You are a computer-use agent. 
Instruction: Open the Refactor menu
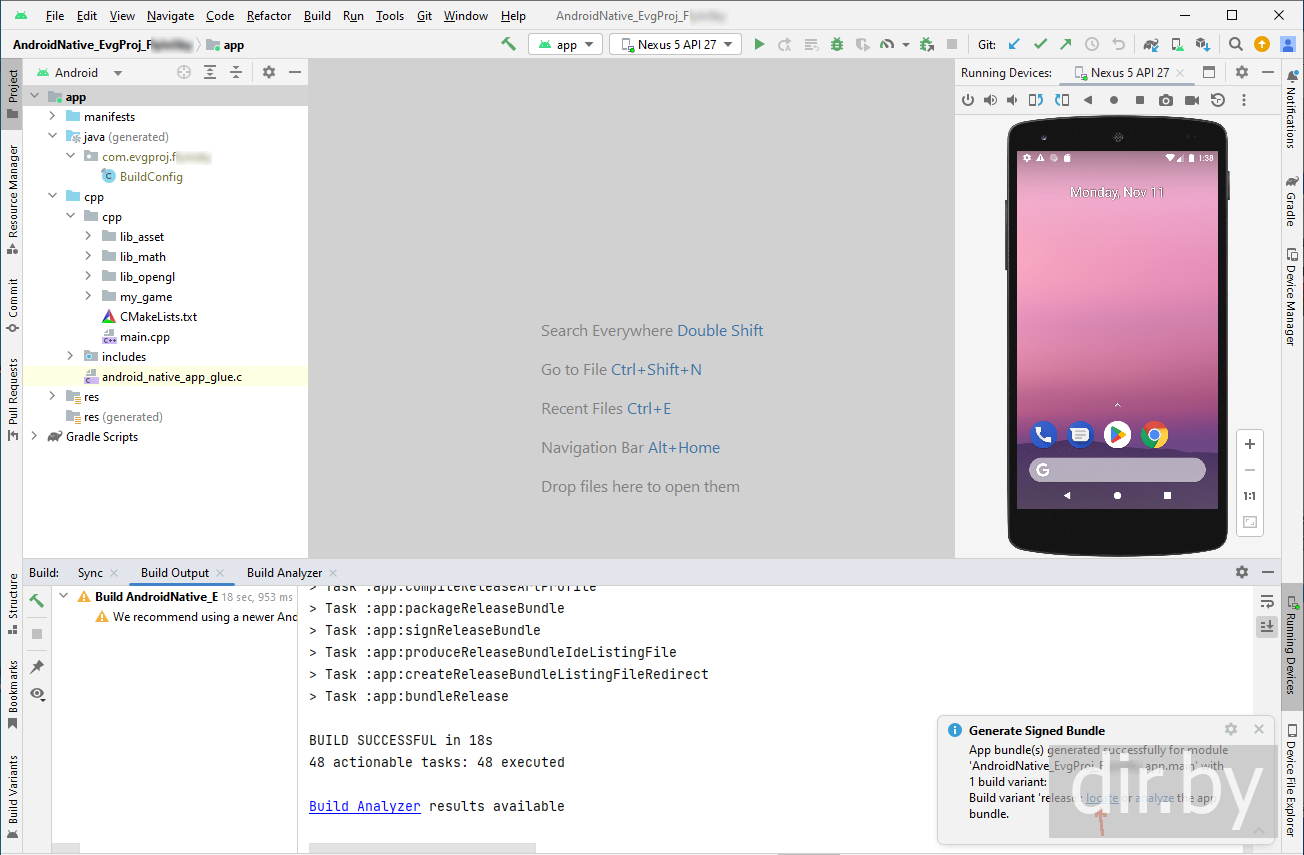(269, 16)
